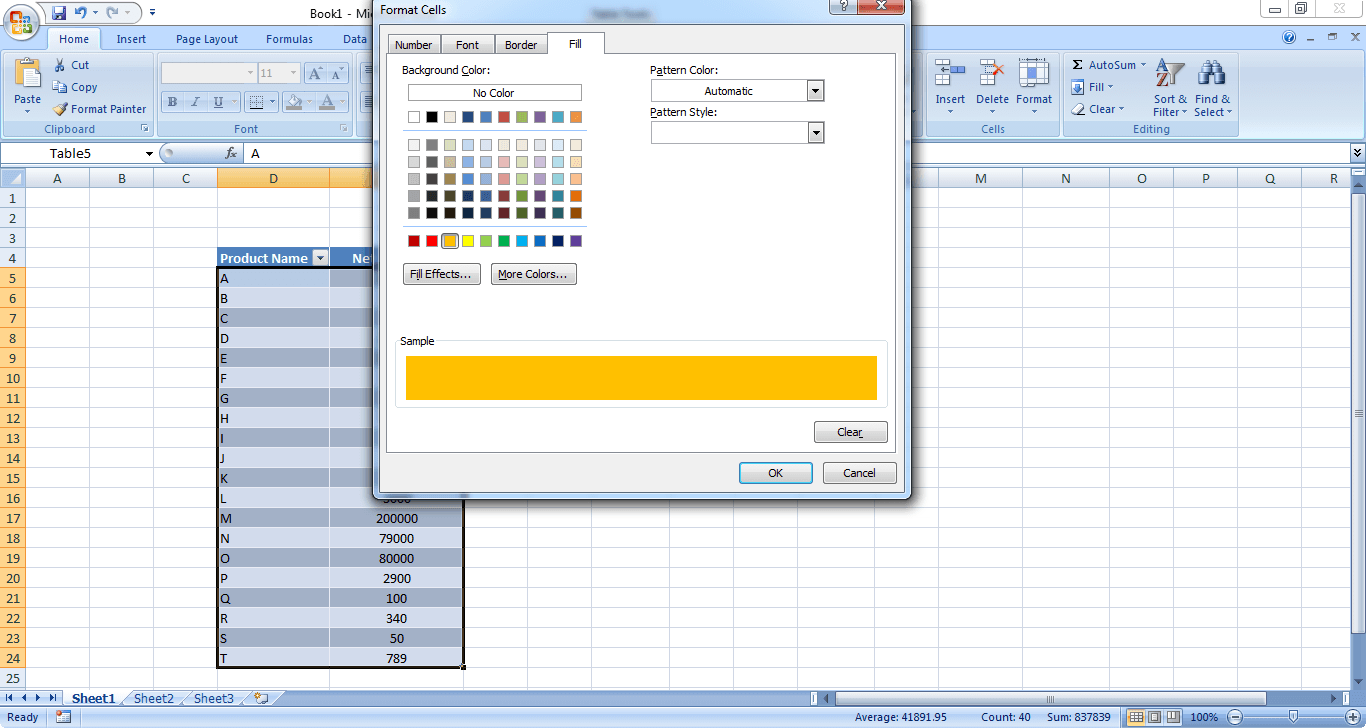1366x728 pixels.
Task: Switch to the Border tab
Action: pos(521,45)
